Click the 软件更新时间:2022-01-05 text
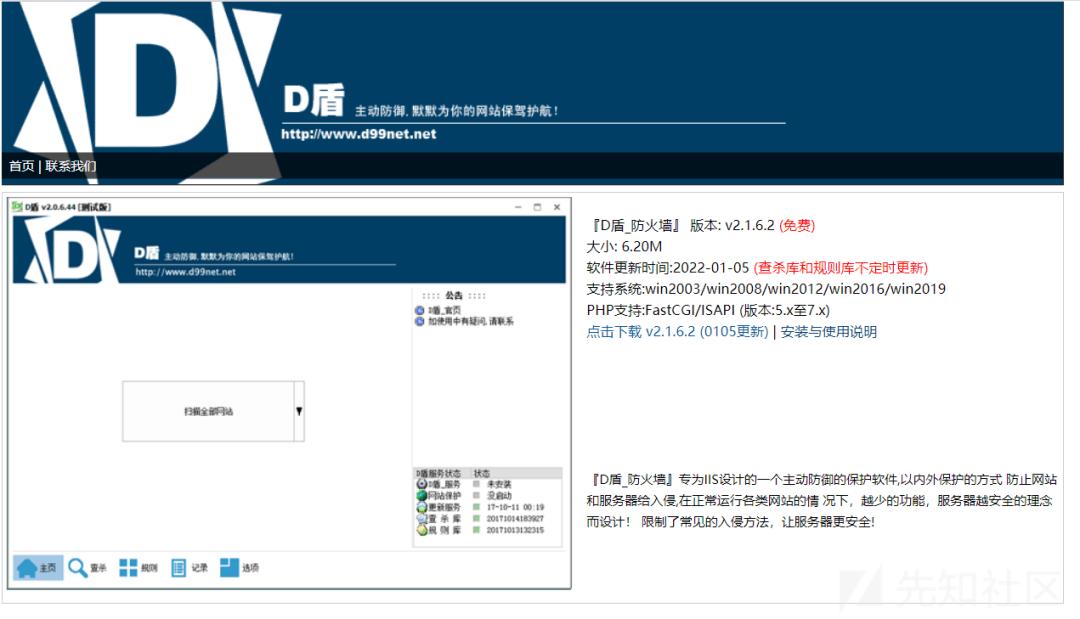 point(667,268)
